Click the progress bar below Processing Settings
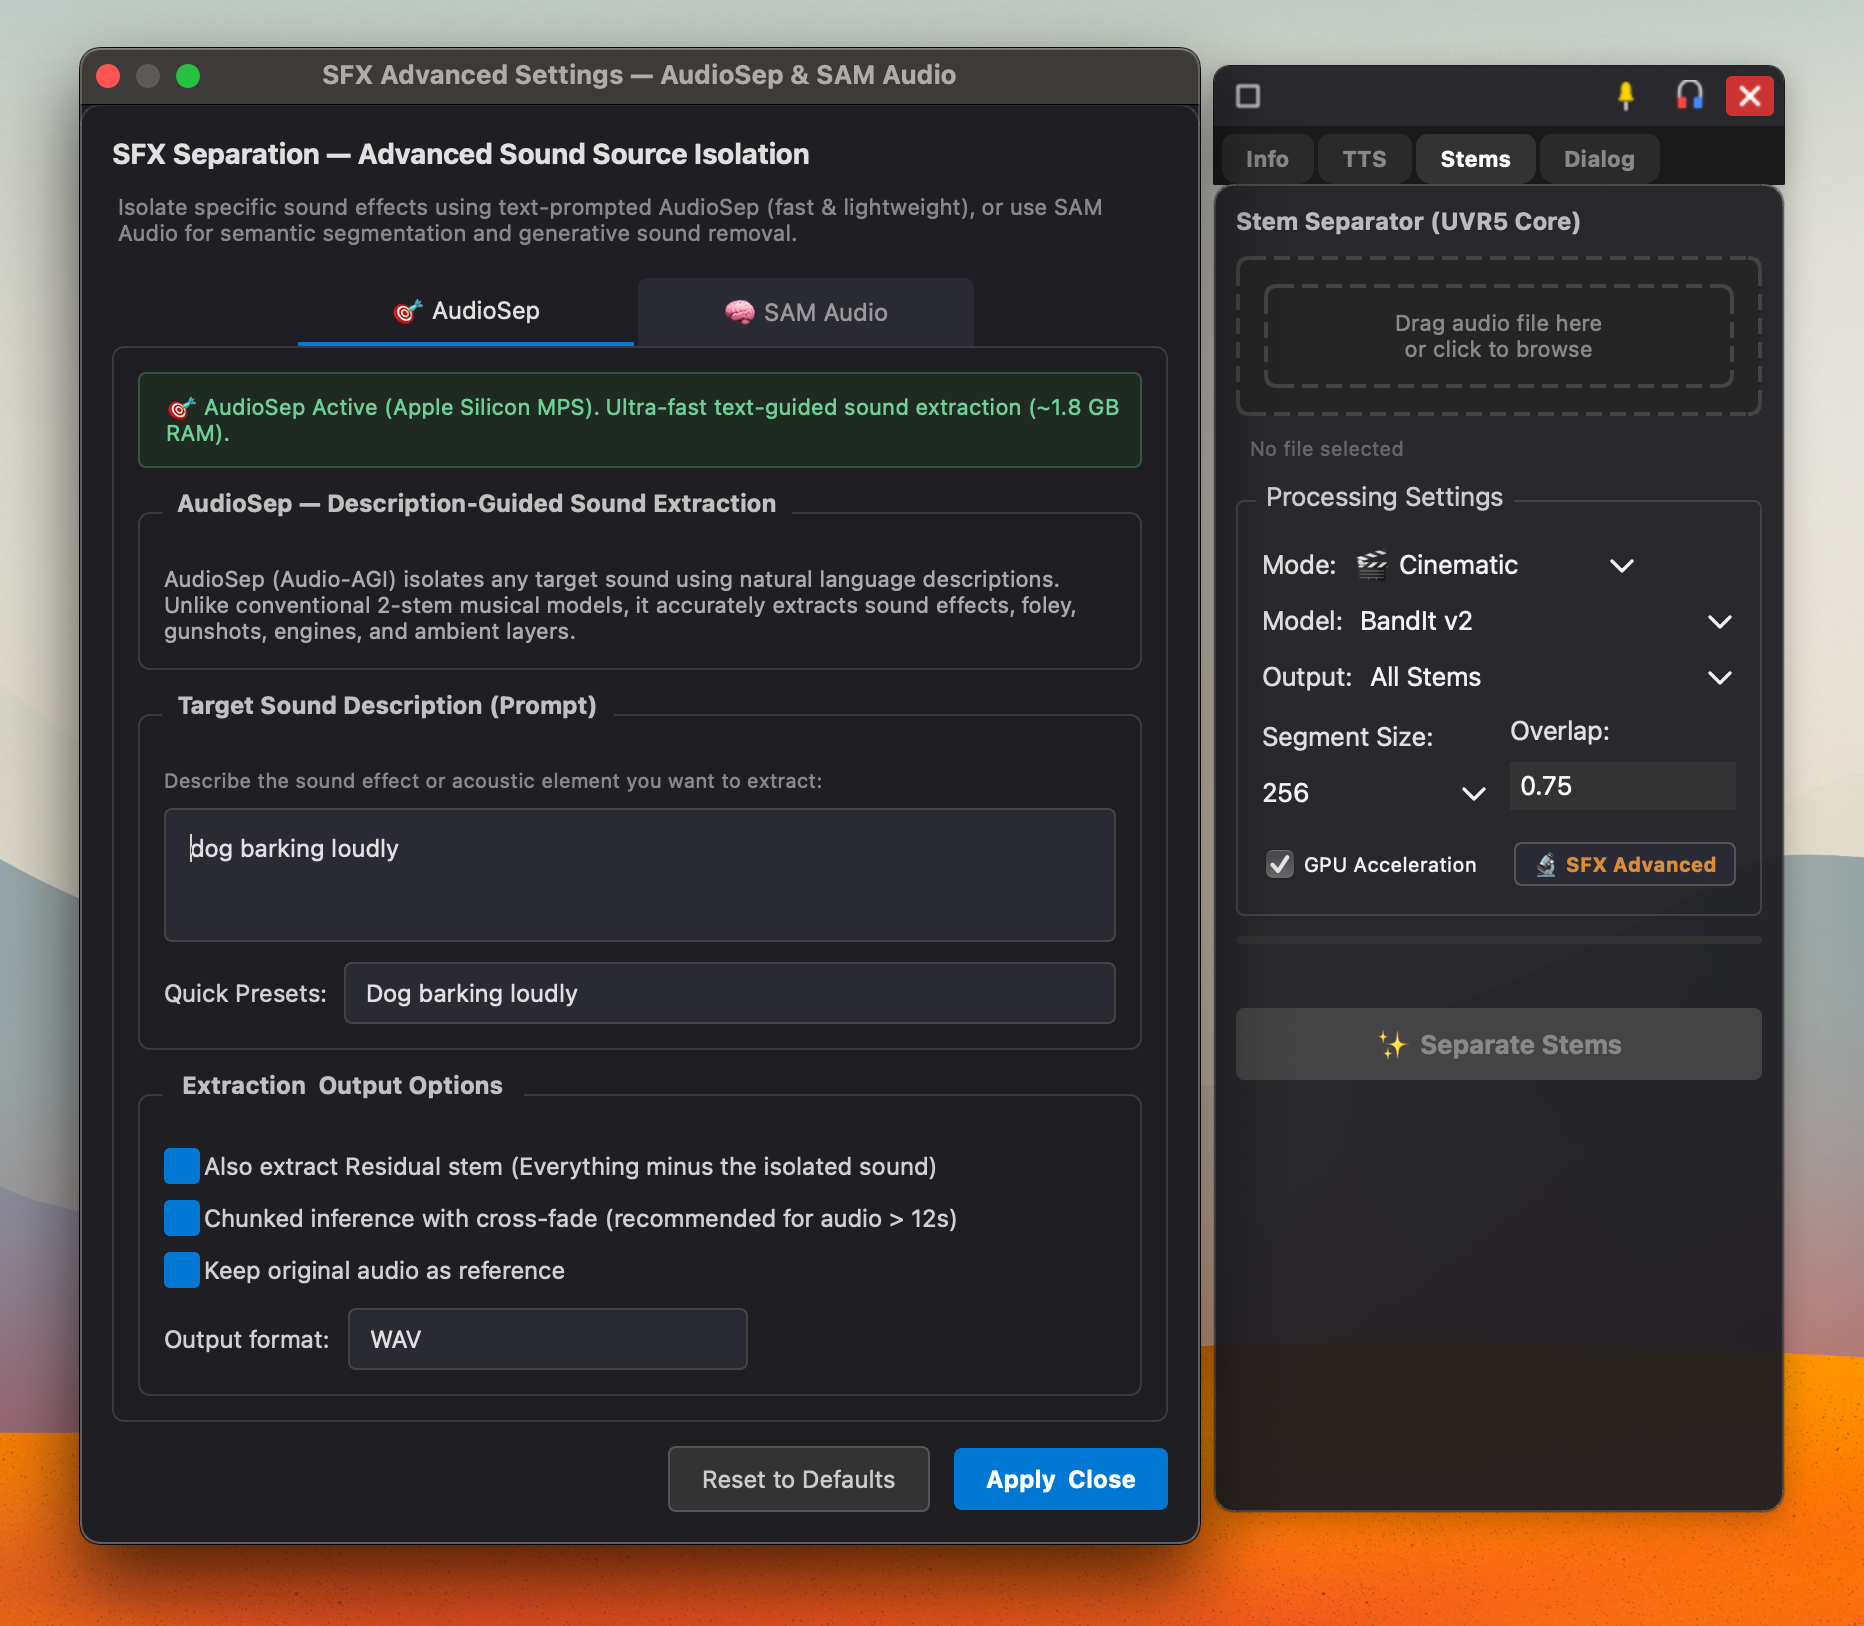The width and height of the screenshot is (1864, 1626). (1499, 940)
